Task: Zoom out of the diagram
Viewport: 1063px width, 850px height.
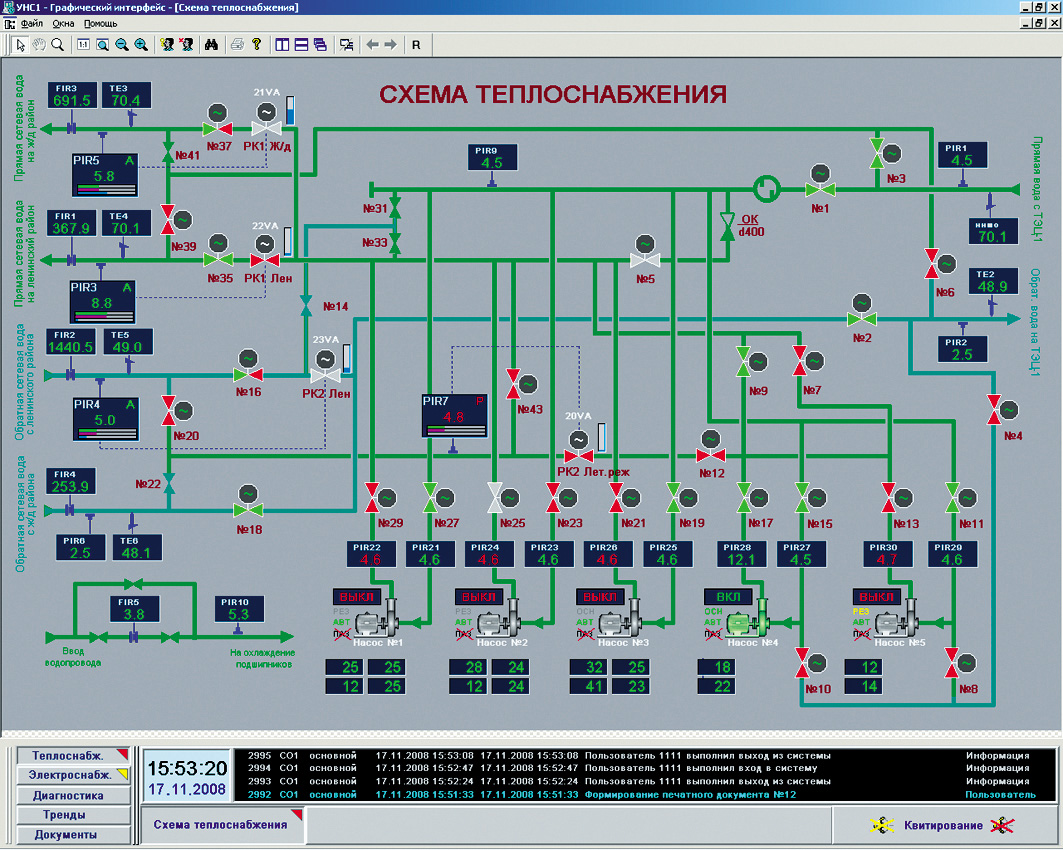Action: 122,45
